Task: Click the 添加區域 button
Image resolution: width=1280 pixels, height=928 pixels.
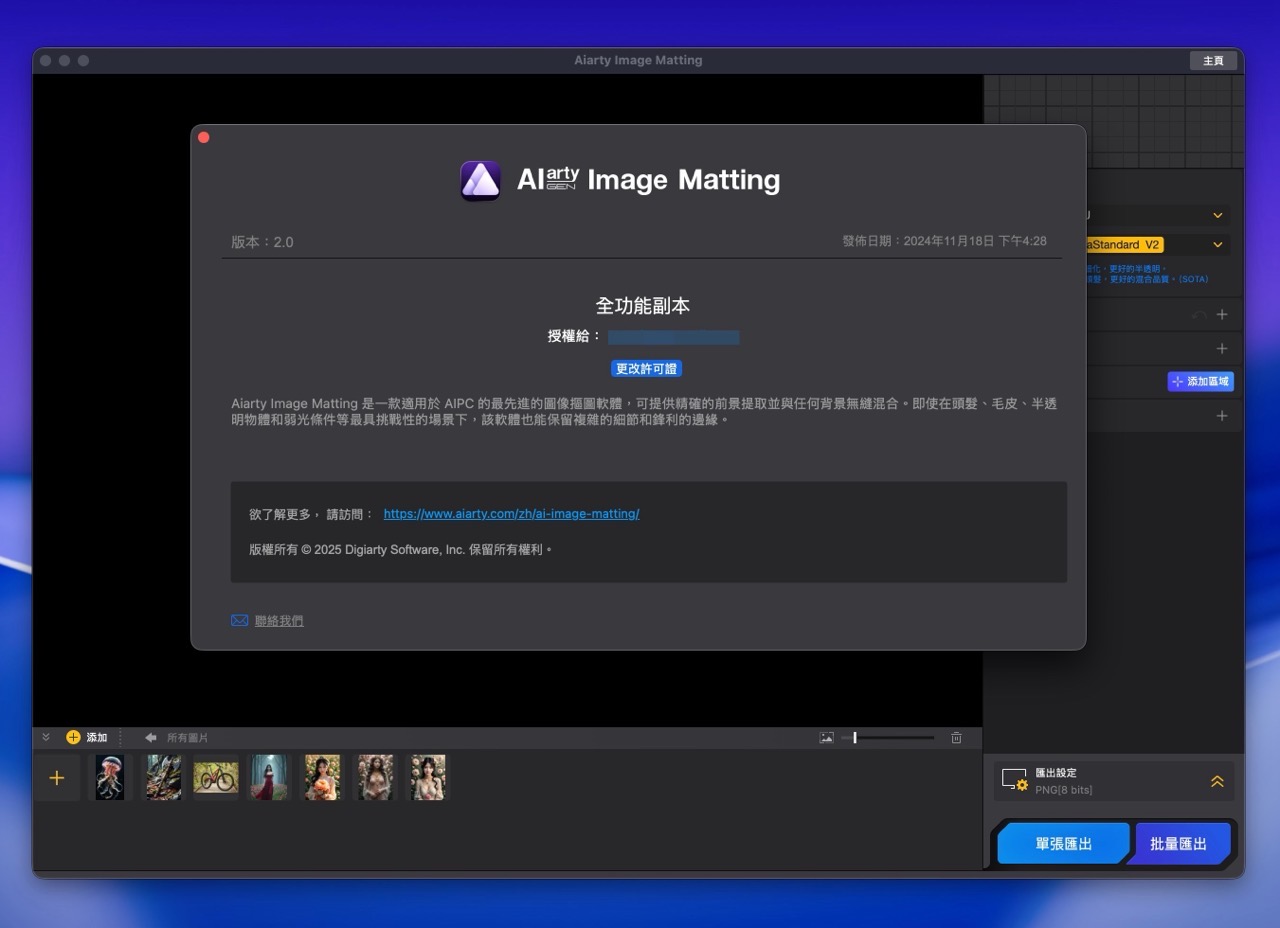Action: [1200, 381]
